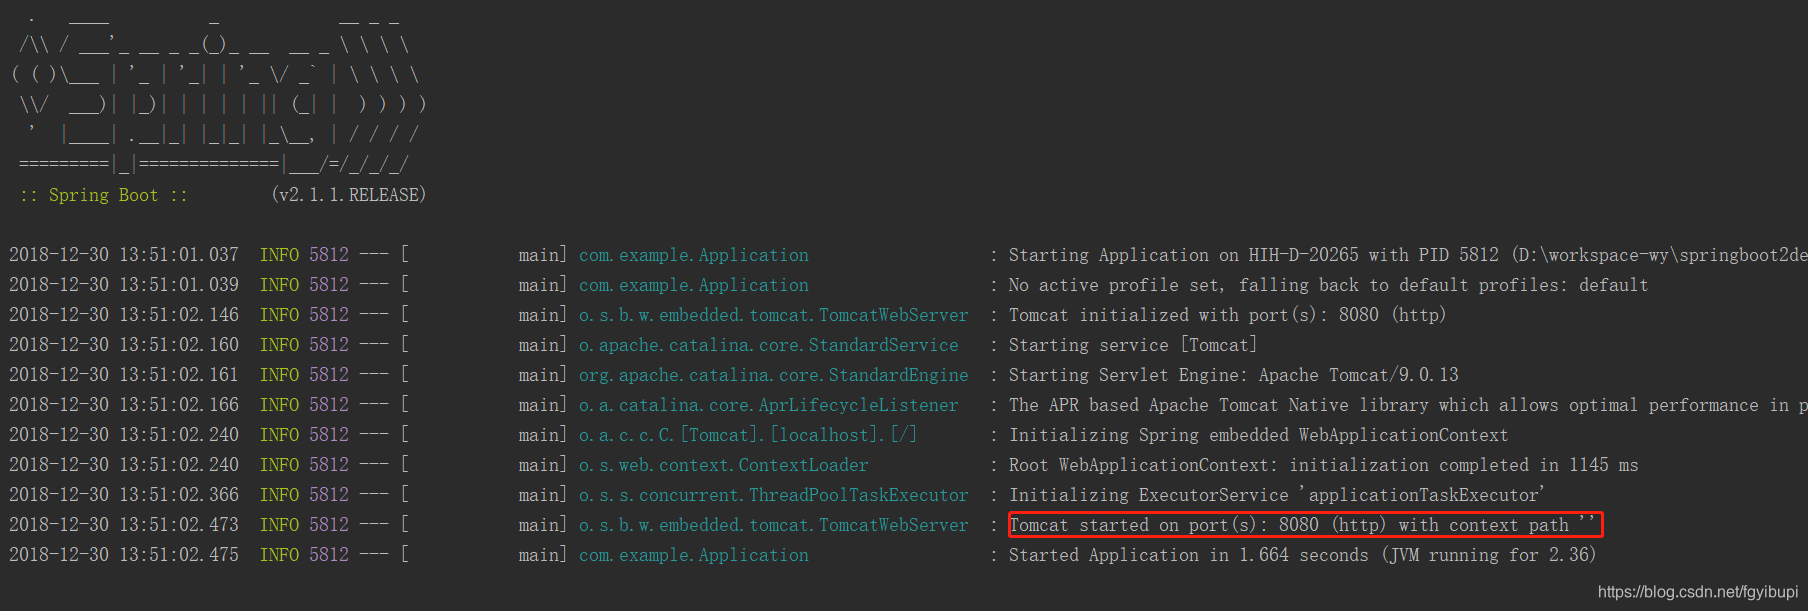
Task: Click the INFO level on the 13:51:02.475 line
Action: (x=279, y=555)
